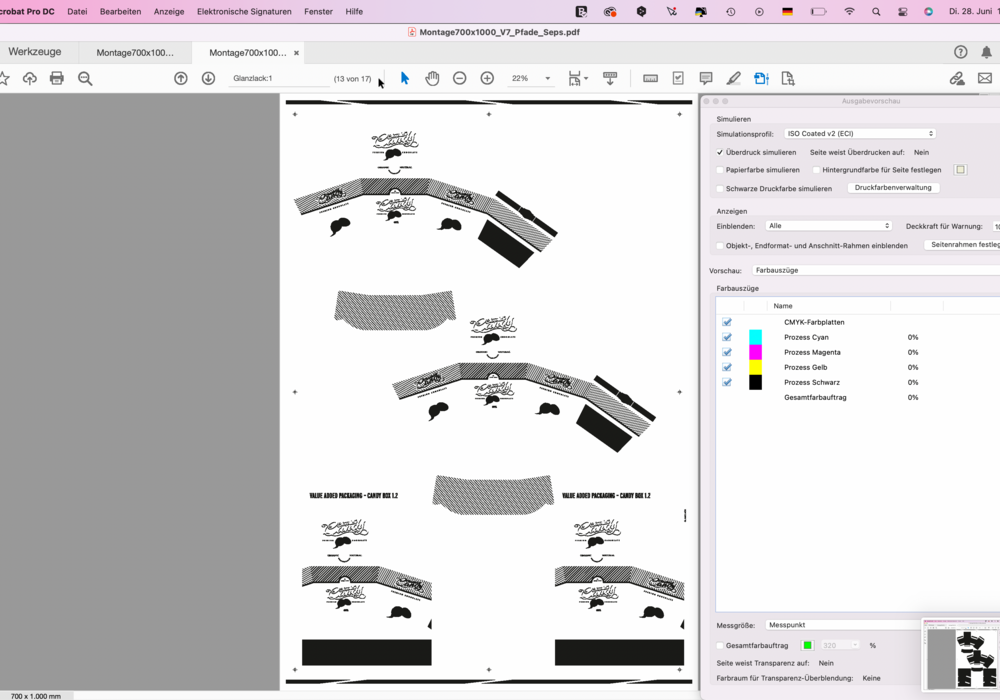Enable Papierfarbe simulieren checkbox
Viewport: 1000px width, 700px height.
[720, 170]
